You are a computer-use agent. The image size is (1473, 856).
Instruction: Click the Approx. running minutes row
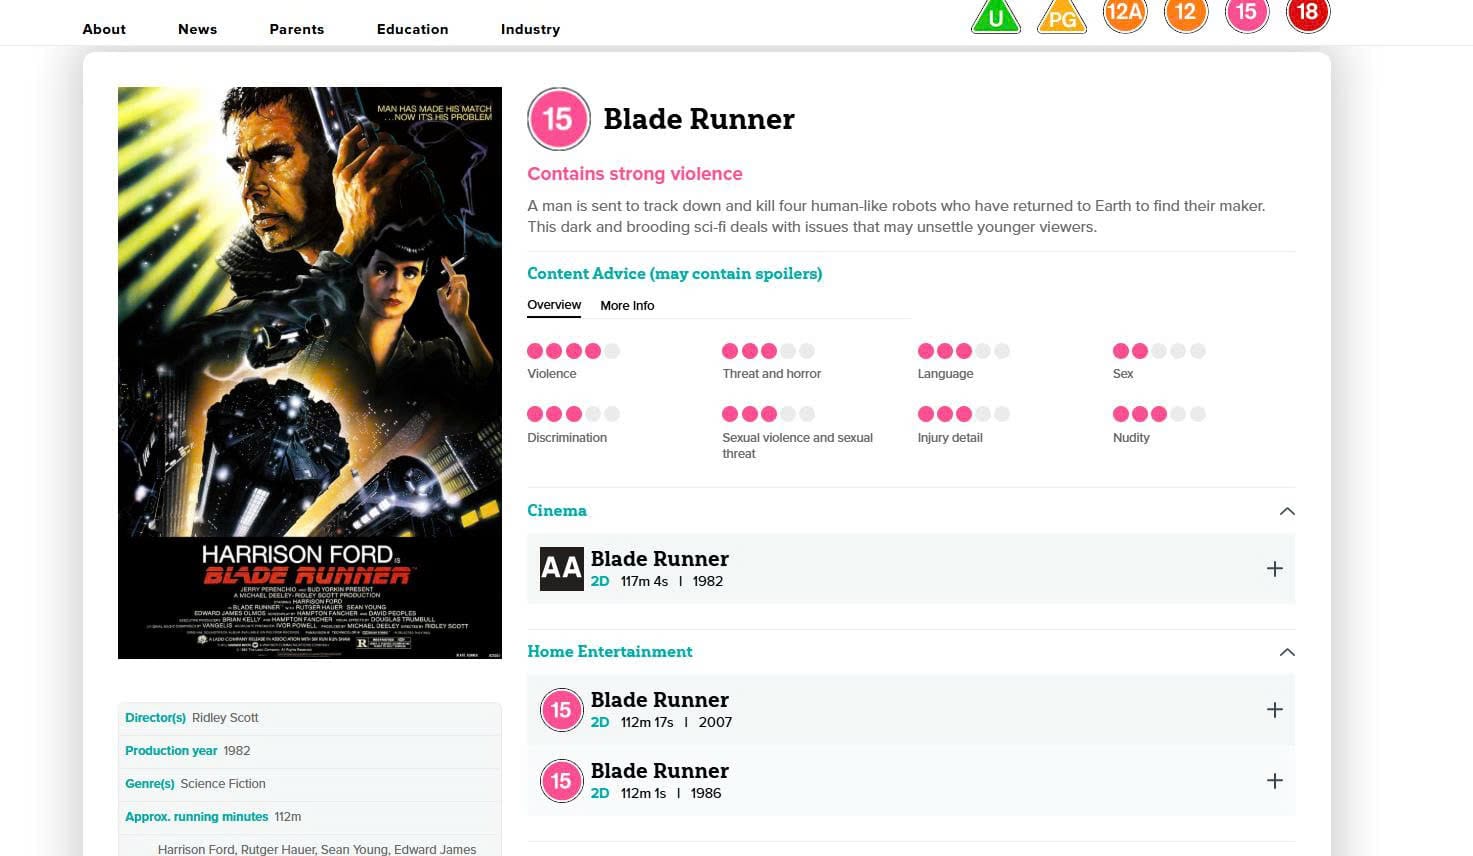310,817
